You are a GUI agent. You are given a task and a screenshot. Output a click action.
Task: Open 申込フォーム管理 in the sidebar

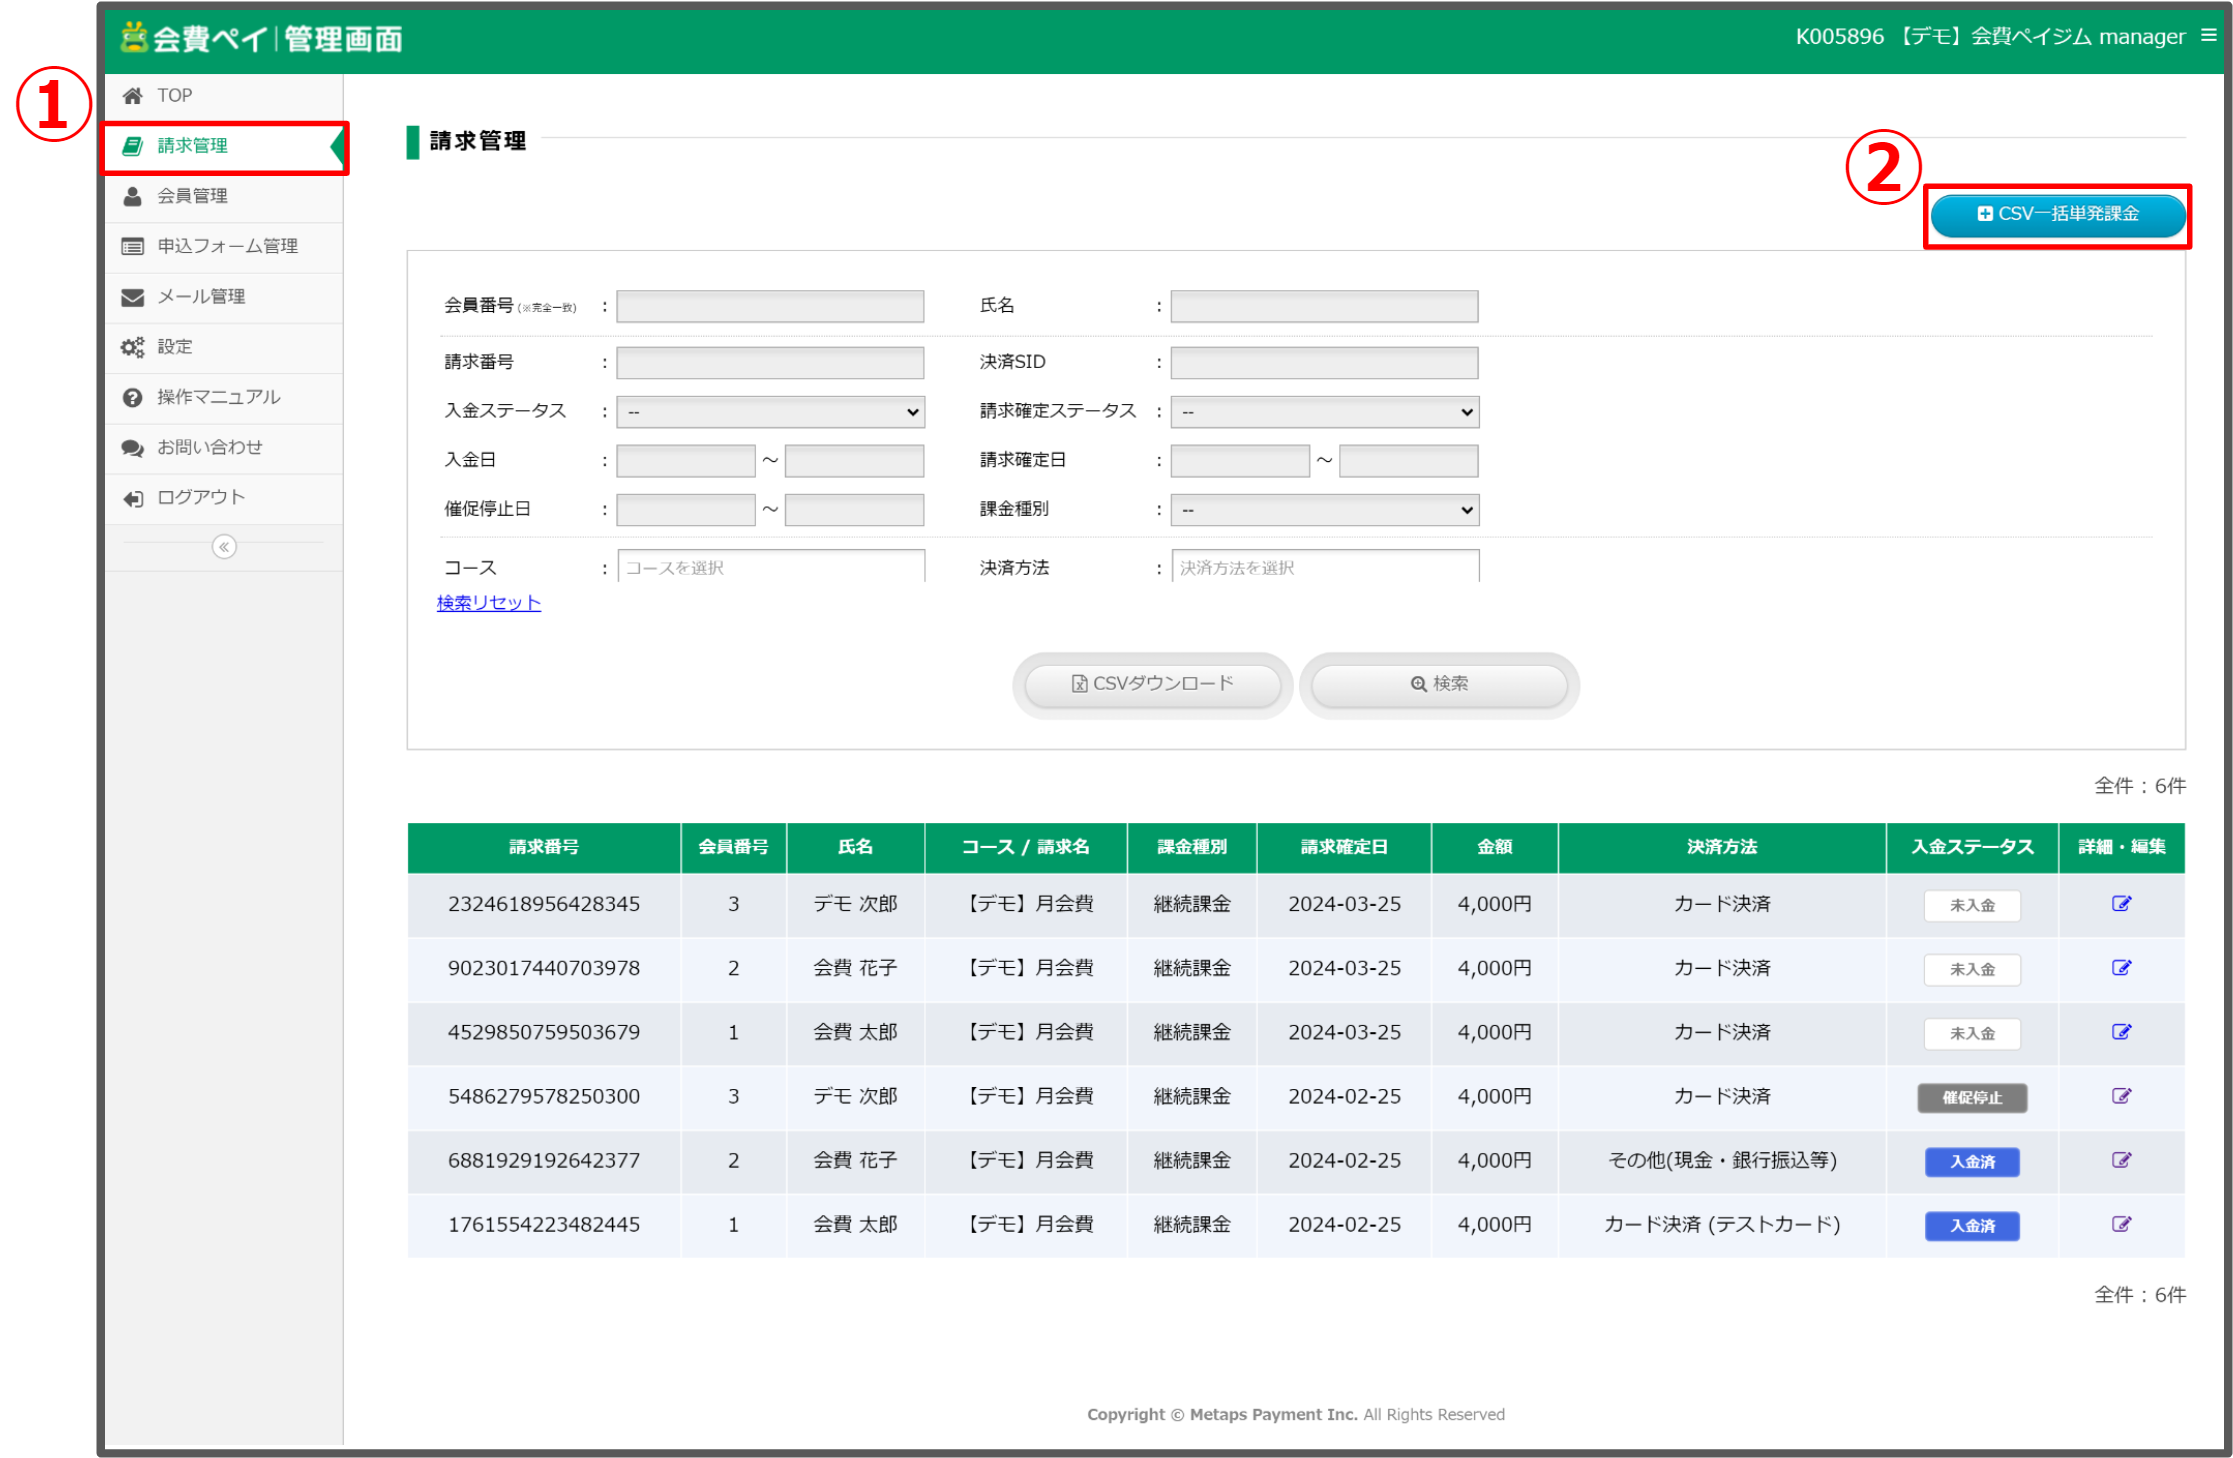(224, 246)
